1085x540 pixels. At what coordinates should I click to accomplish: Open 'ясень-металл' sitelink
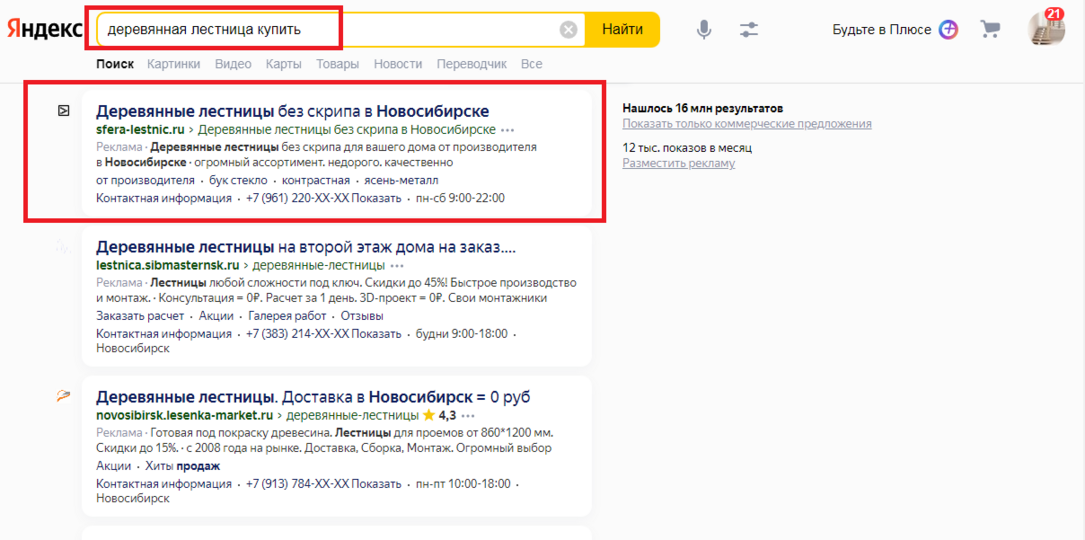400,181
